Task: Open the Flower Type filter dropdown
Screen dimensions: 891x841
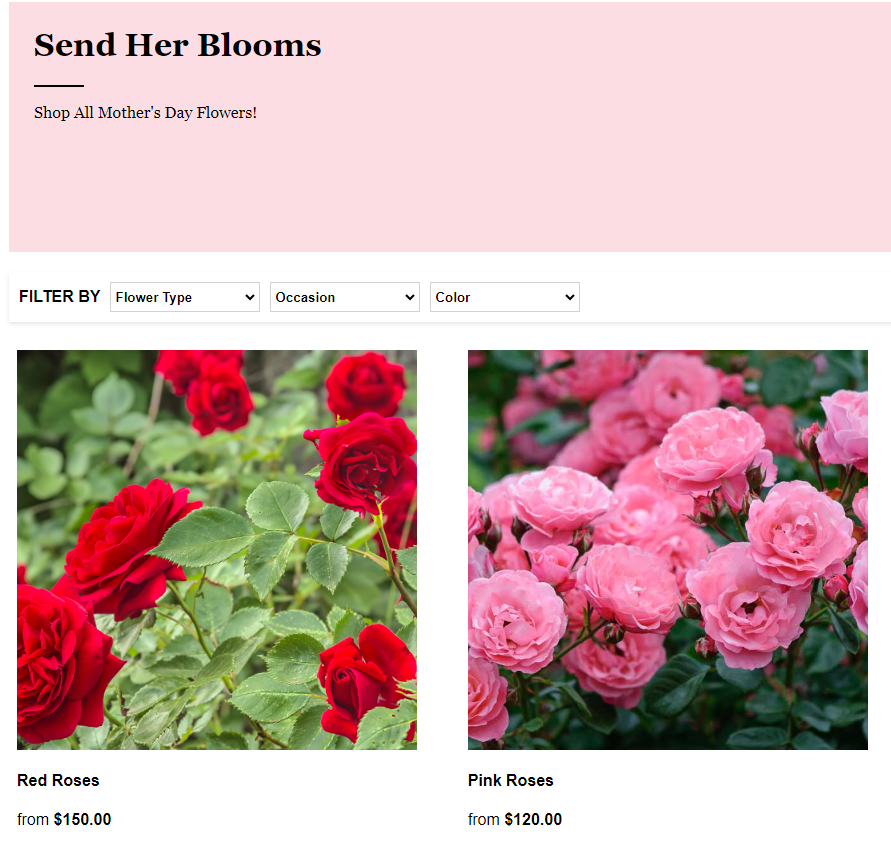Action: click(x=185, y=297)
